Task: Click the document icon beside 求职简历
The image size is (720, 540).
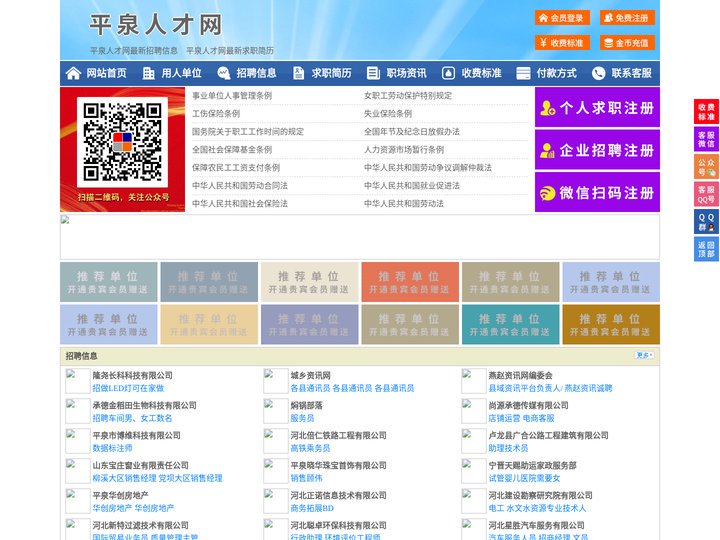Action: [298, 73]
